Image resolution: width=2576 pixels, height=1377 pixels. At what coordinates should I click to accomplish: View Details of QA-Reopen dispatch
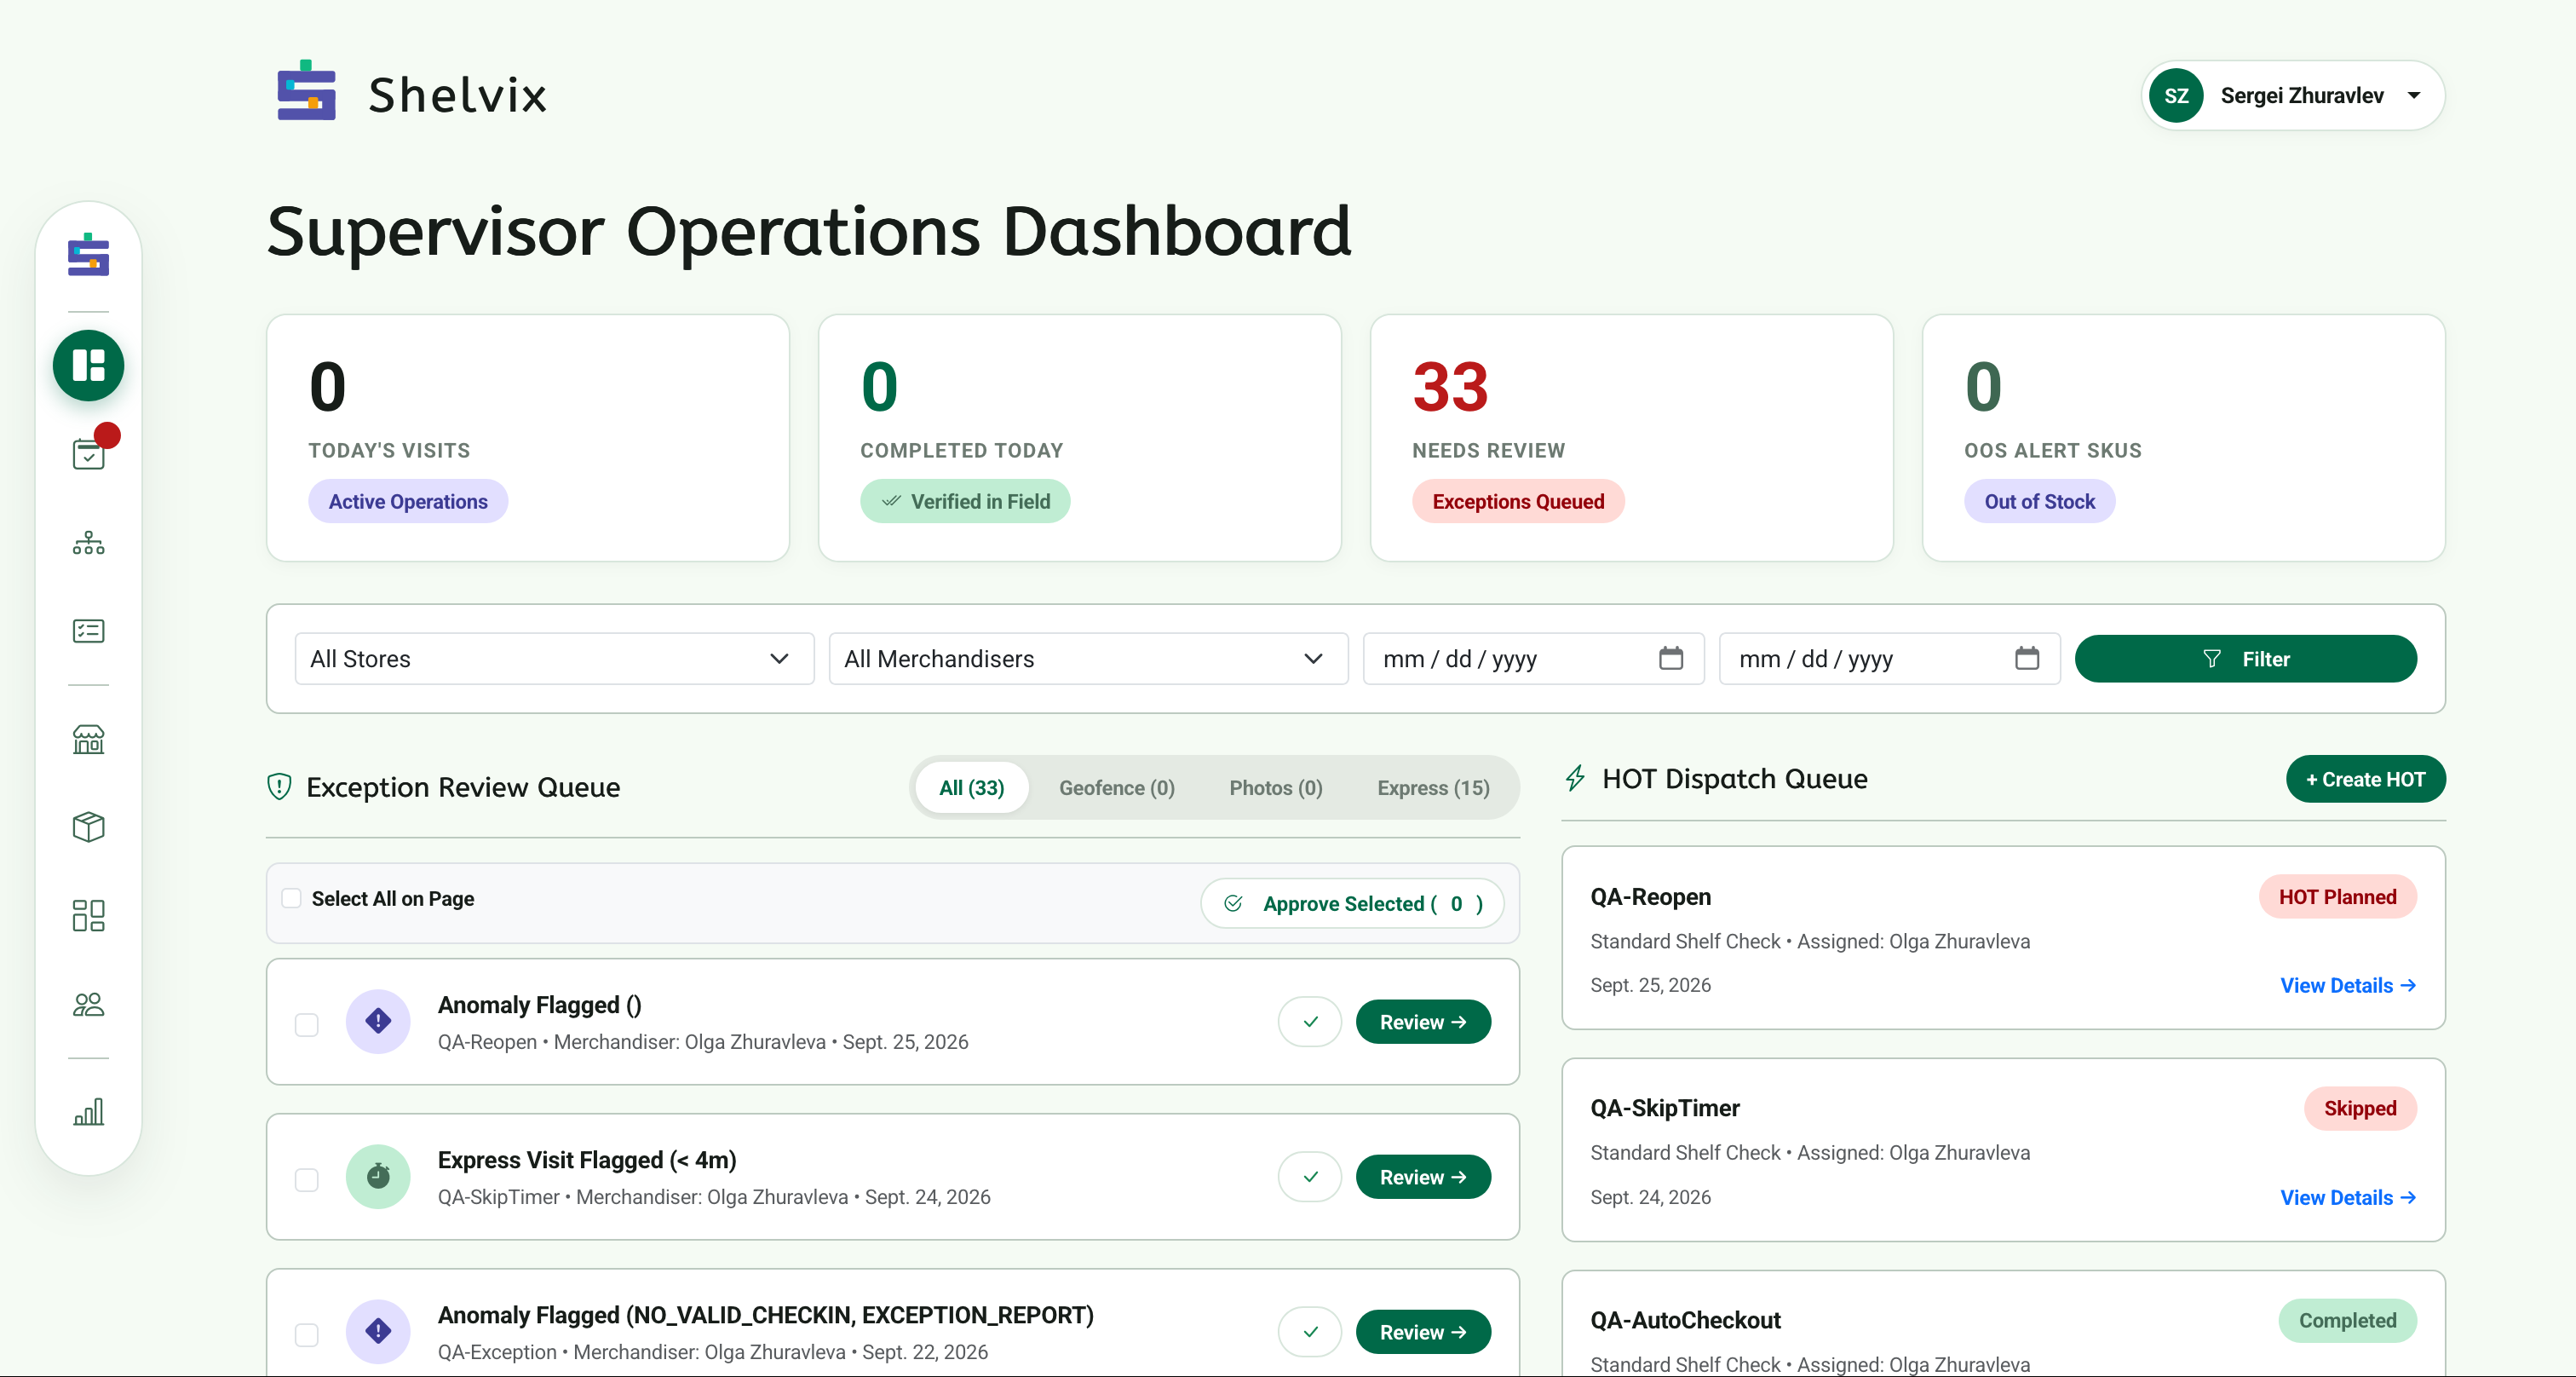pyautogui.click(x=2347, y=985)
